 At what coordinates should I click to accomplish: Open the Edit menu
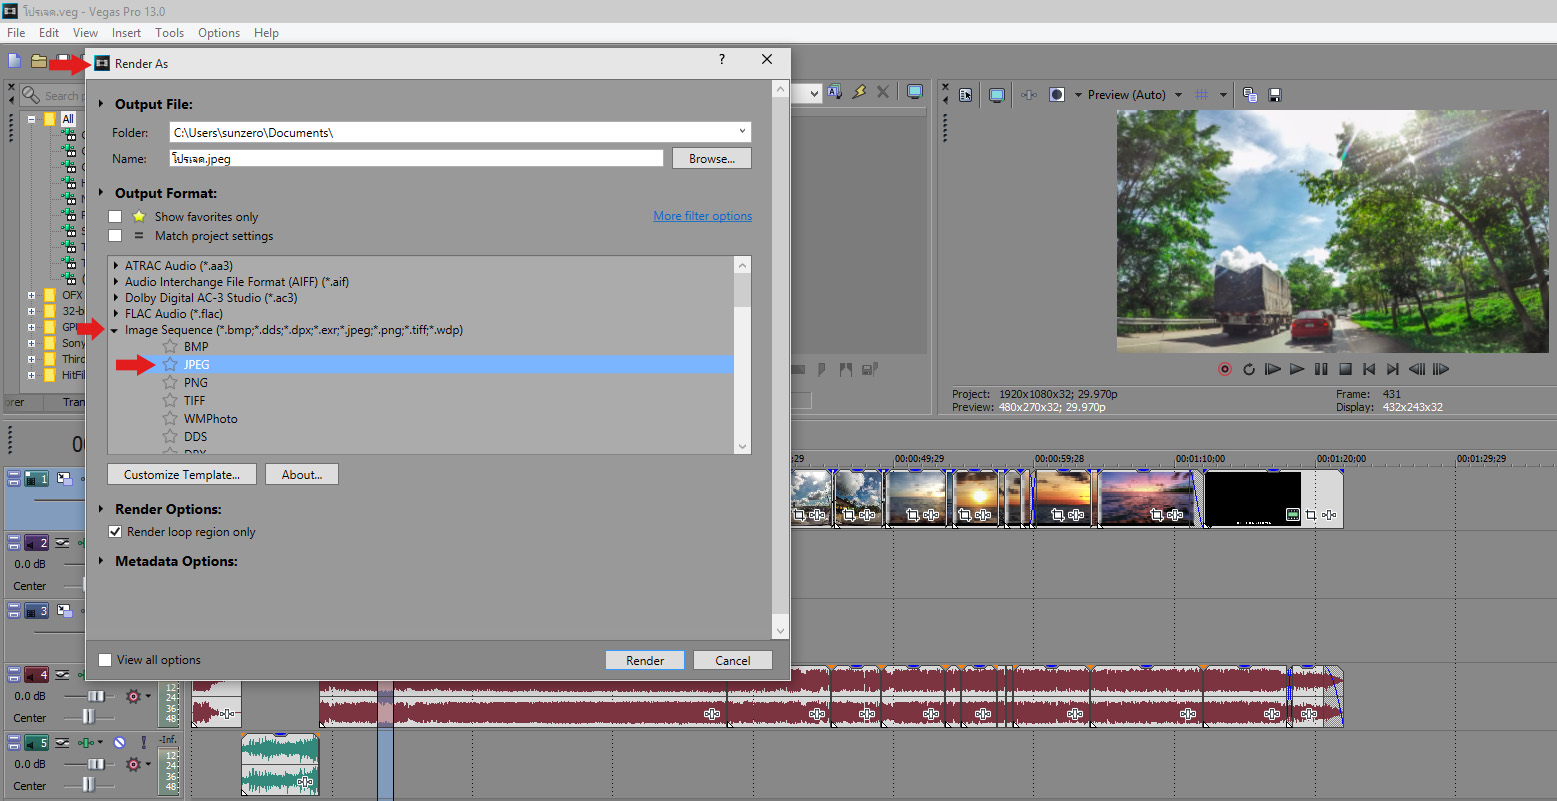(x=49, y=33)
